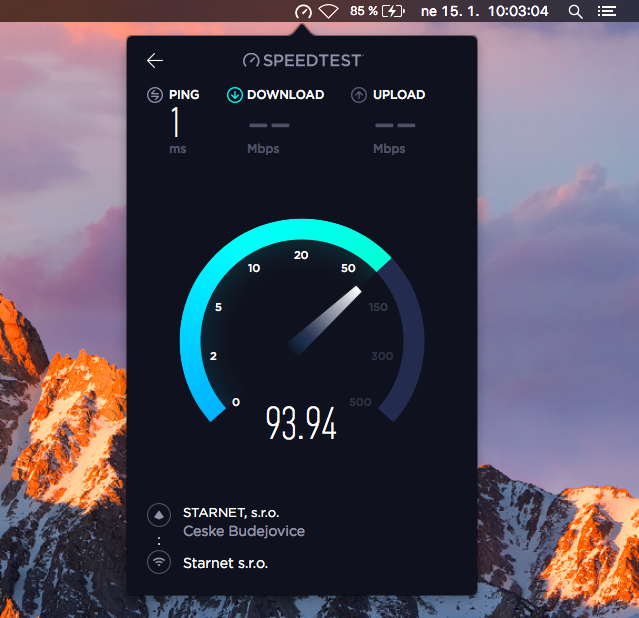Viewport: 639px width, 618px height.
Task: Click the UPLOAD arrow icon
Action: coord(359,95)
